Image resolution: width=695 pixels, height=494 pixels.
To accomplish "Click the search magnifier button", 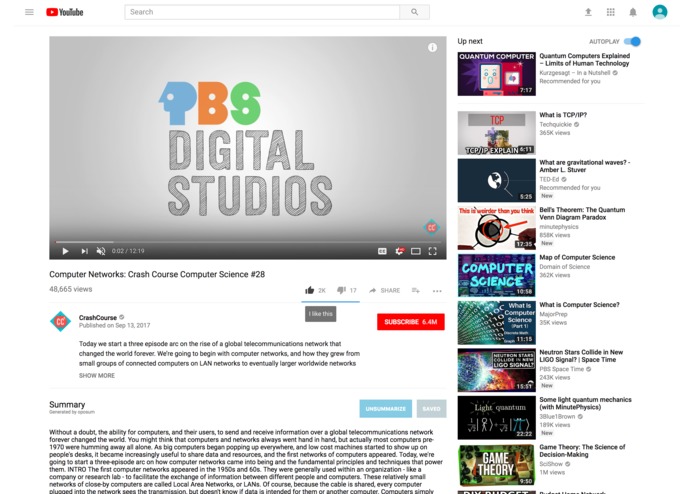I will coord(414,12).
